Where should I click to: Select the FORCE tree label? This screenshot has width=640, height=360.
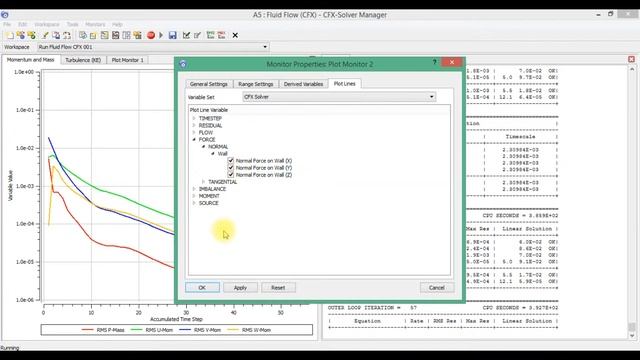(x=207, y=140)
